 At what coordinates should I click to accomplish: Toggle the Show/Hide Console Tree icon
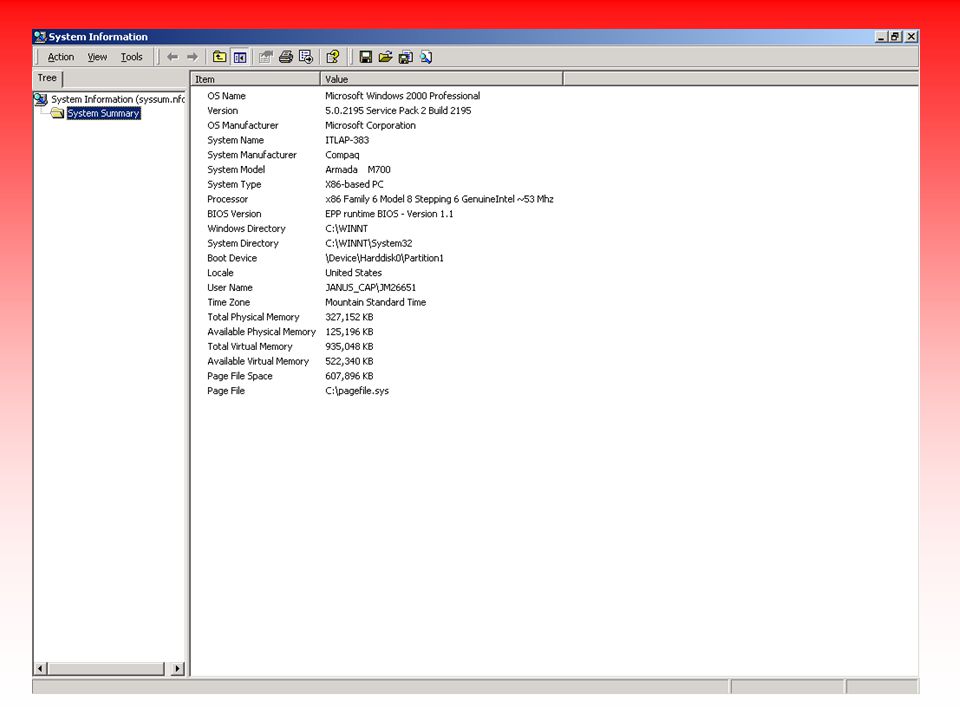click(240, 57)
